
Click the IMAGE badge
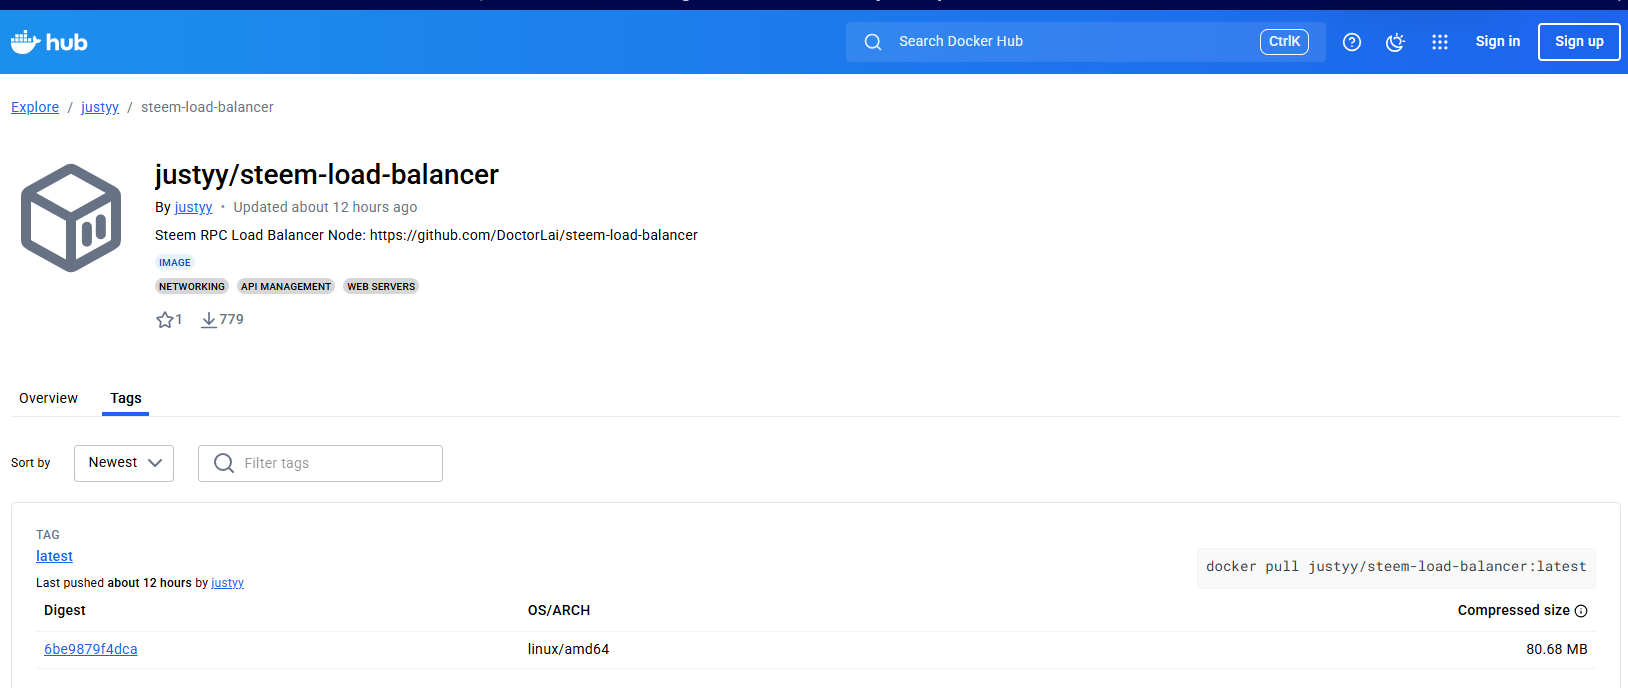tap(175, 263)
